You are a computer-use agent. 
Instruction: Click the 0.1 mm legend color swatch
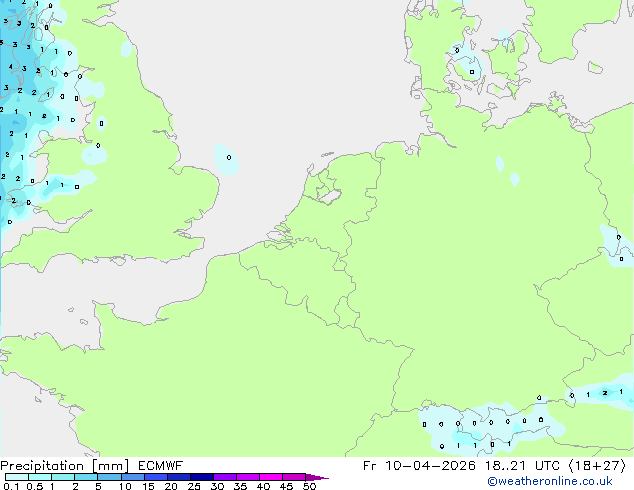(x=17, y=477)
